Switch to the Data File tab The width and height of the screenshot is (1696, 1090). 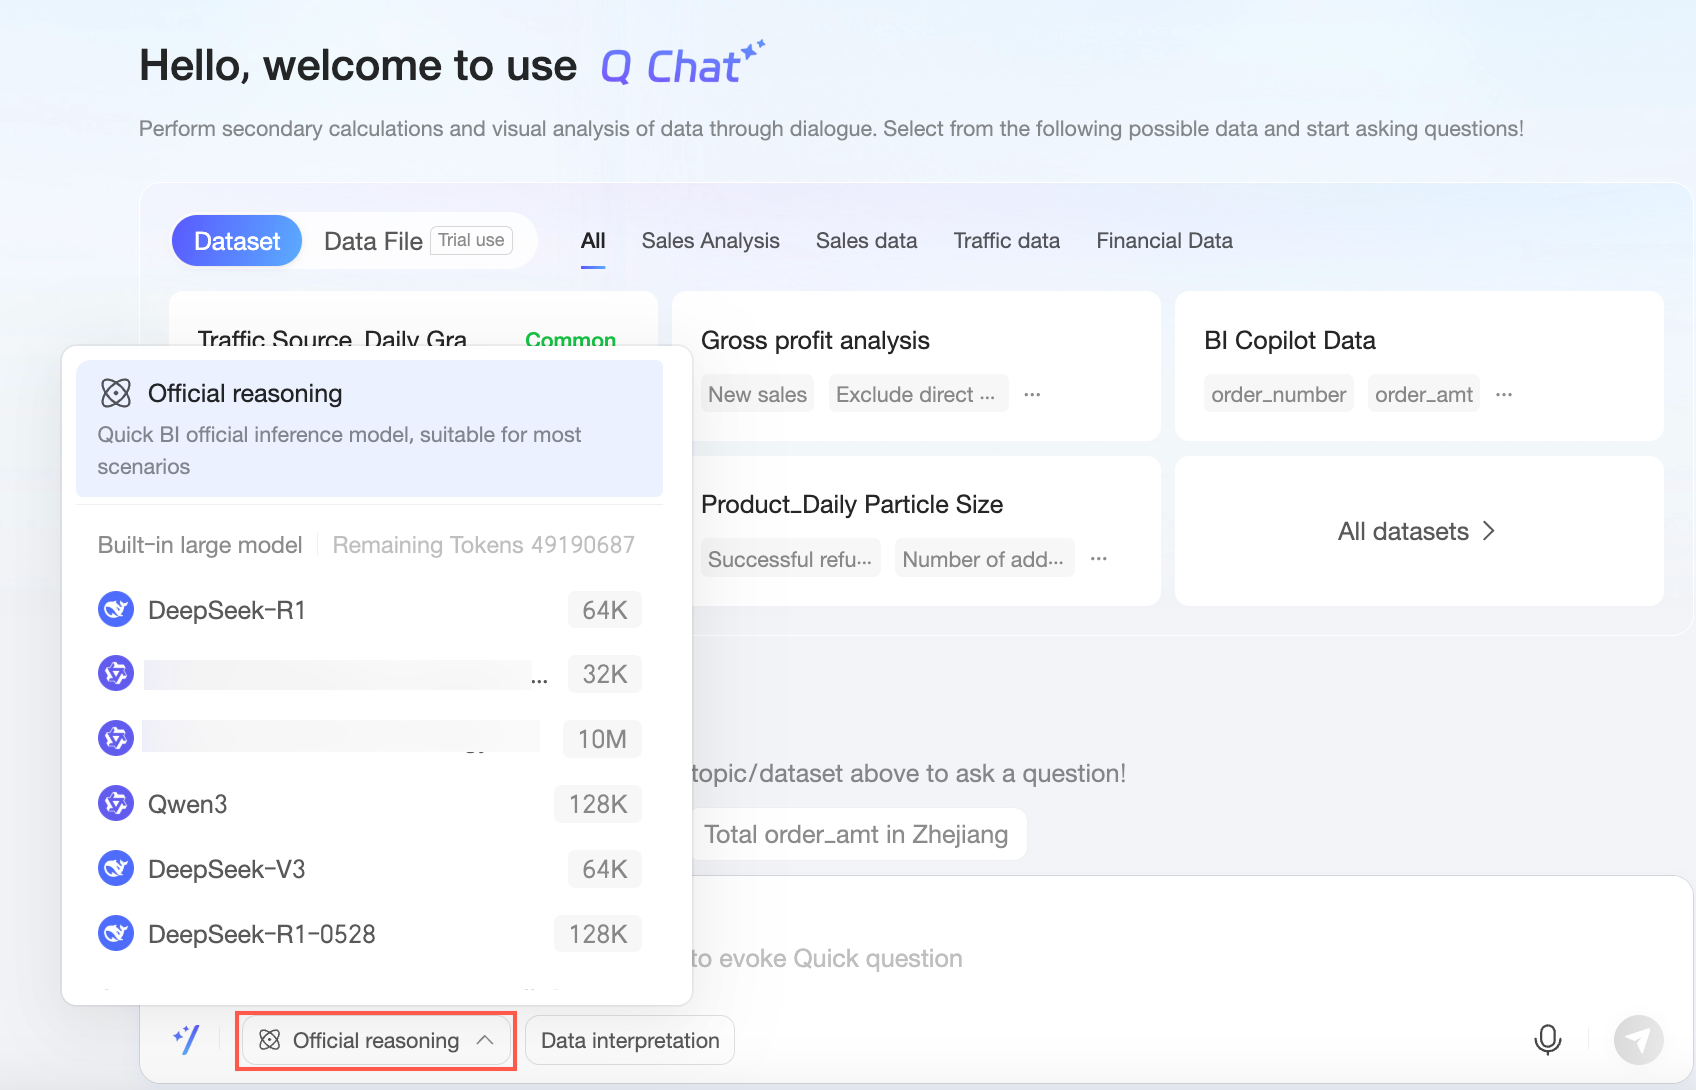click(373, 241)
